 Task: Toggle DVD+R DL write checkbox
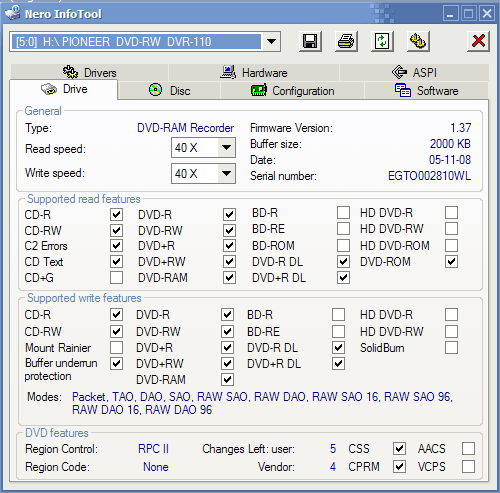(338, 363)
